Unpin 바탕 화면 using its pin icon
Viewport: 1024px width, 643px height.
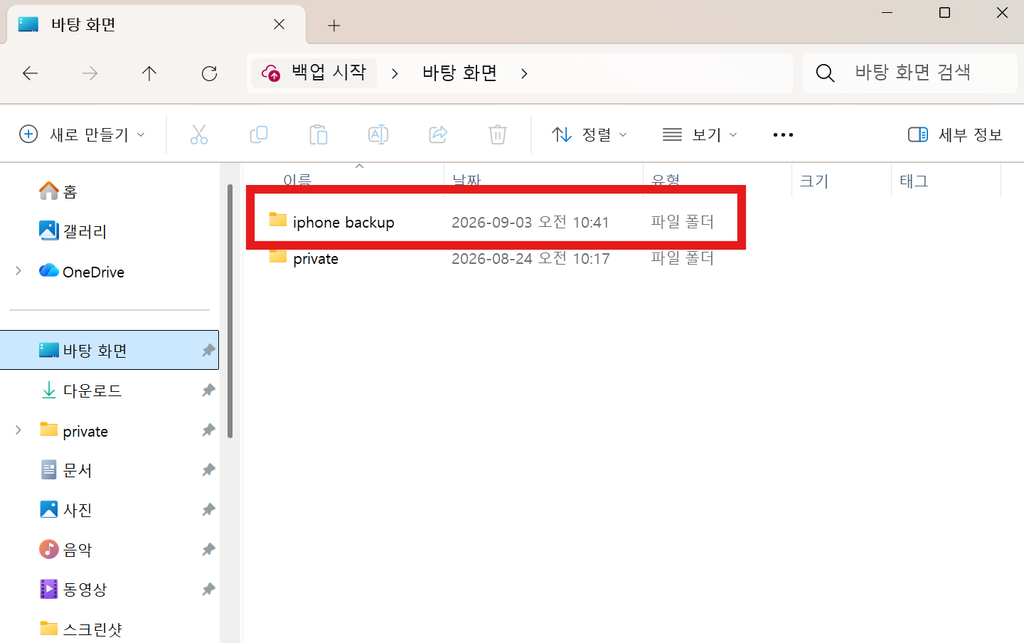click(208, 351)
